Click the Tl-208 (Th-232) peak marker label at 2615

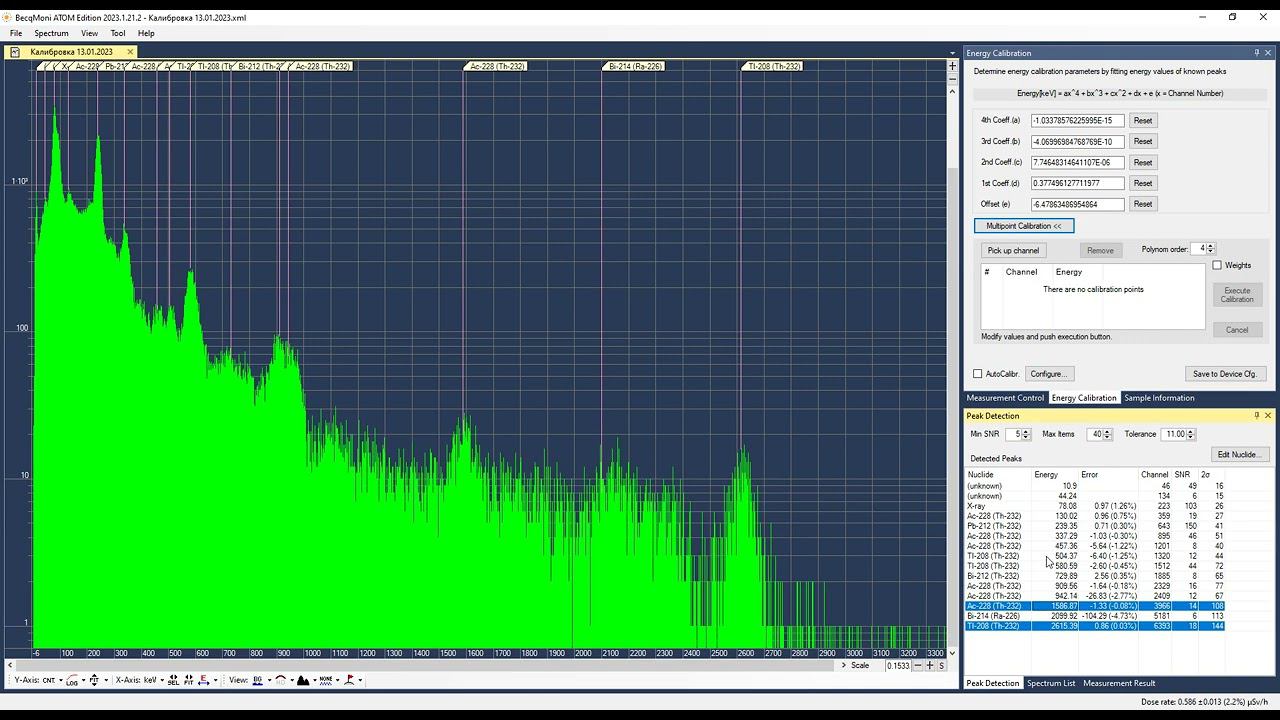pos(774,66)
